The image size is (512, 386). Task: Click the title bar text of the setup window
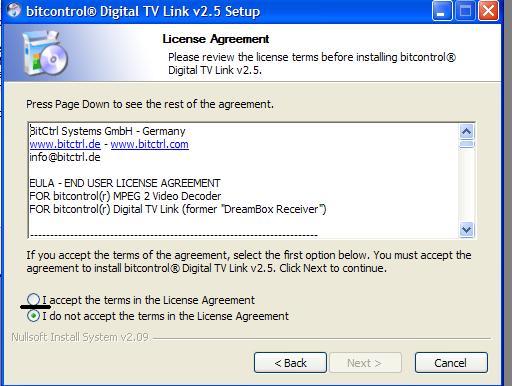tap(143, 11)
